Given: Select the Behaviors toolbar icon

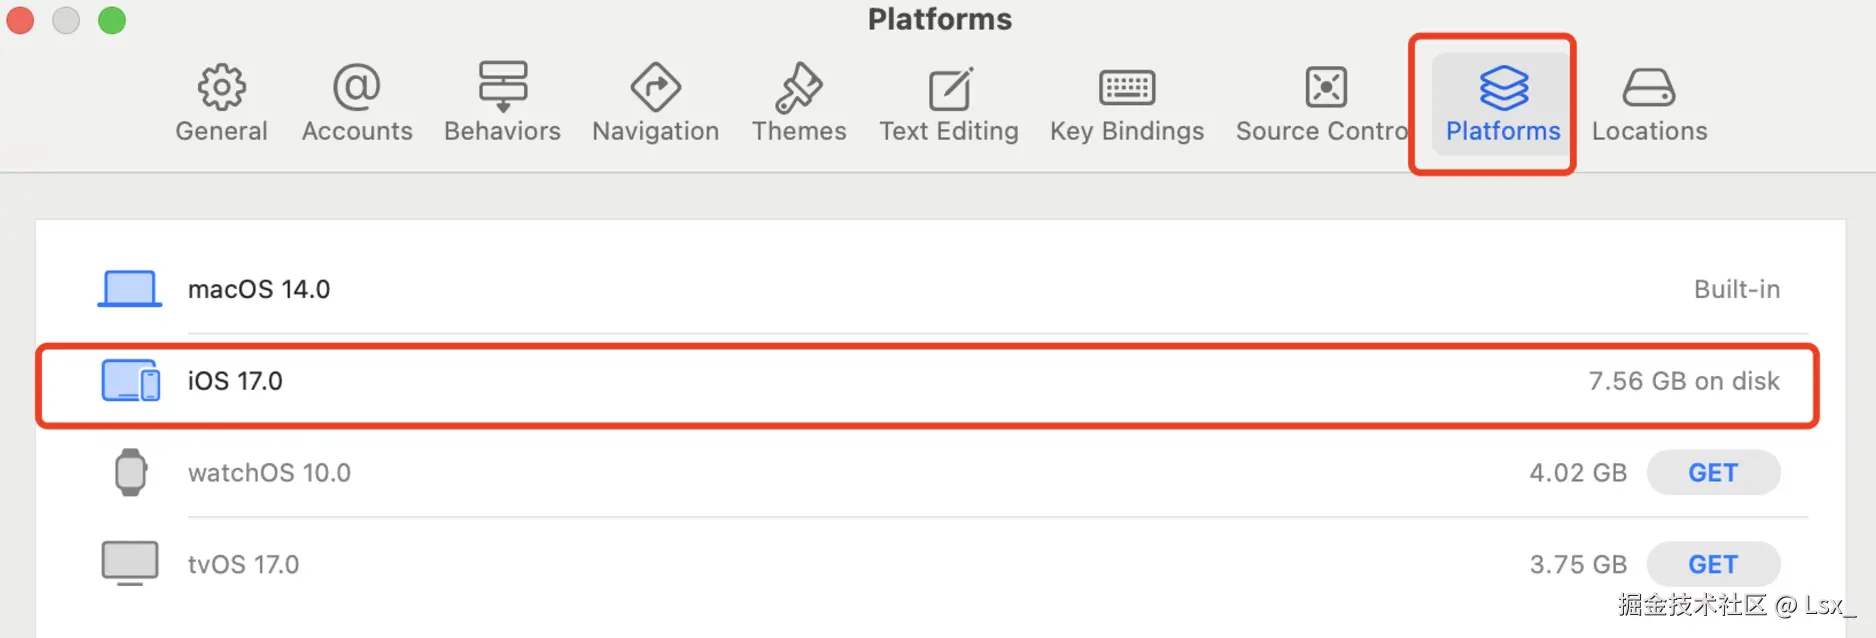Looking at the screenshot, I should click(502, 88).
